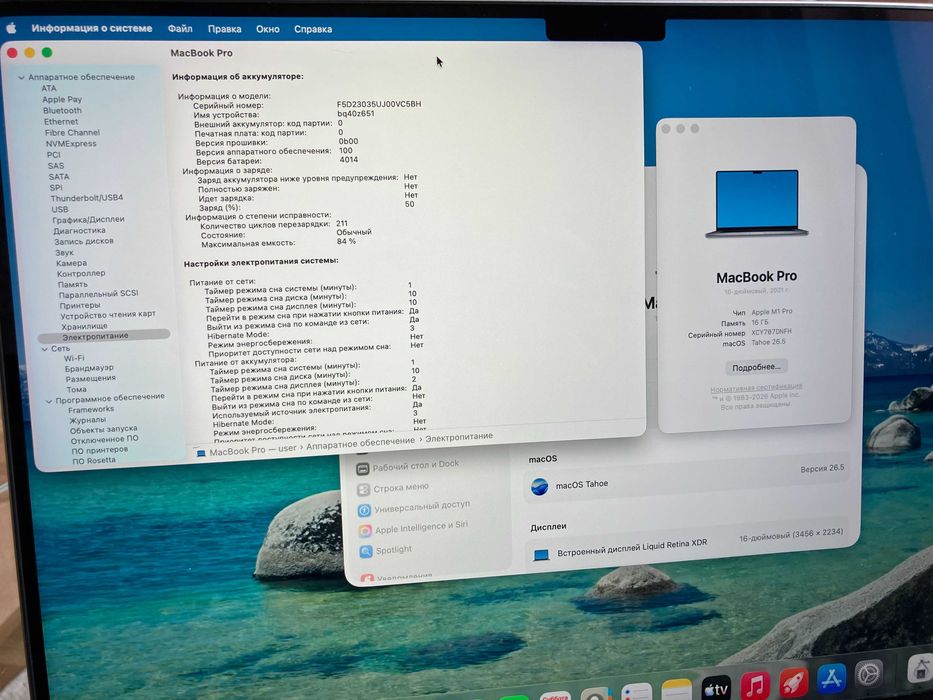Select Apple Pay in the sidebar

62,99
